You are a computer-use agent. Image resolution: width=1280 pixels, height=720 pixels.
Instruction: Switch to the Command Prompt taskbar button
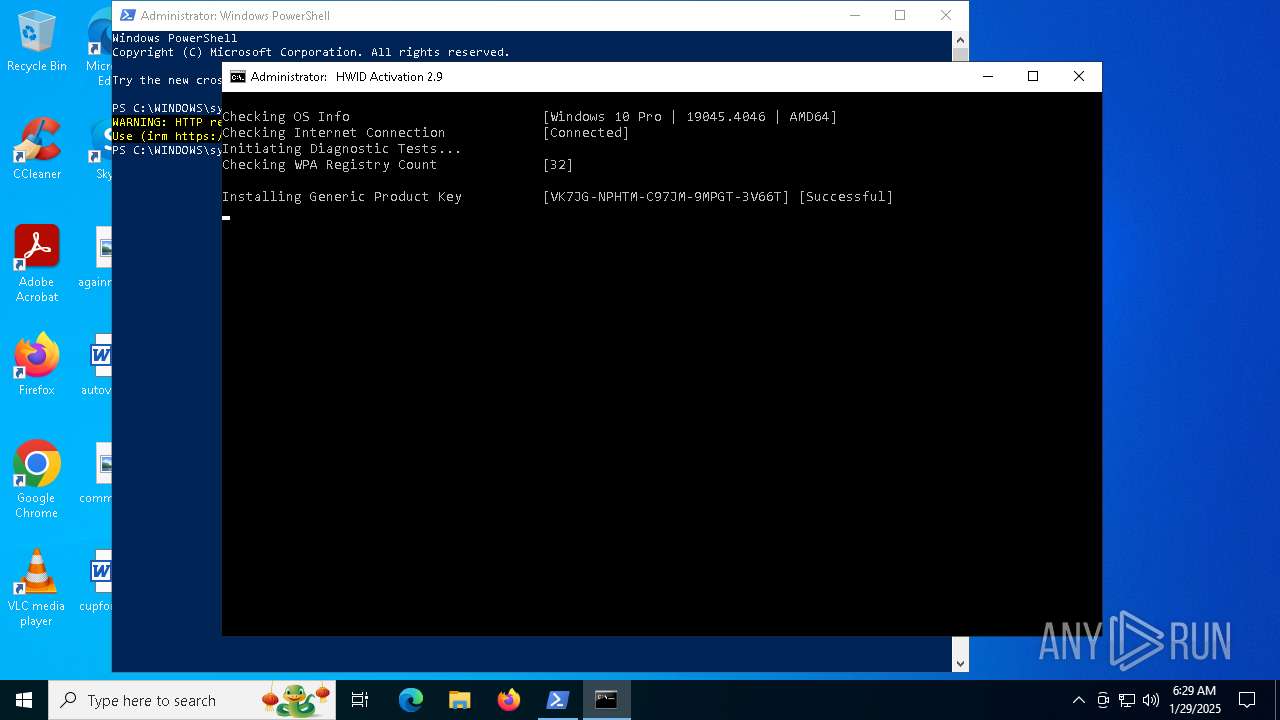click(x=607, y=700)
